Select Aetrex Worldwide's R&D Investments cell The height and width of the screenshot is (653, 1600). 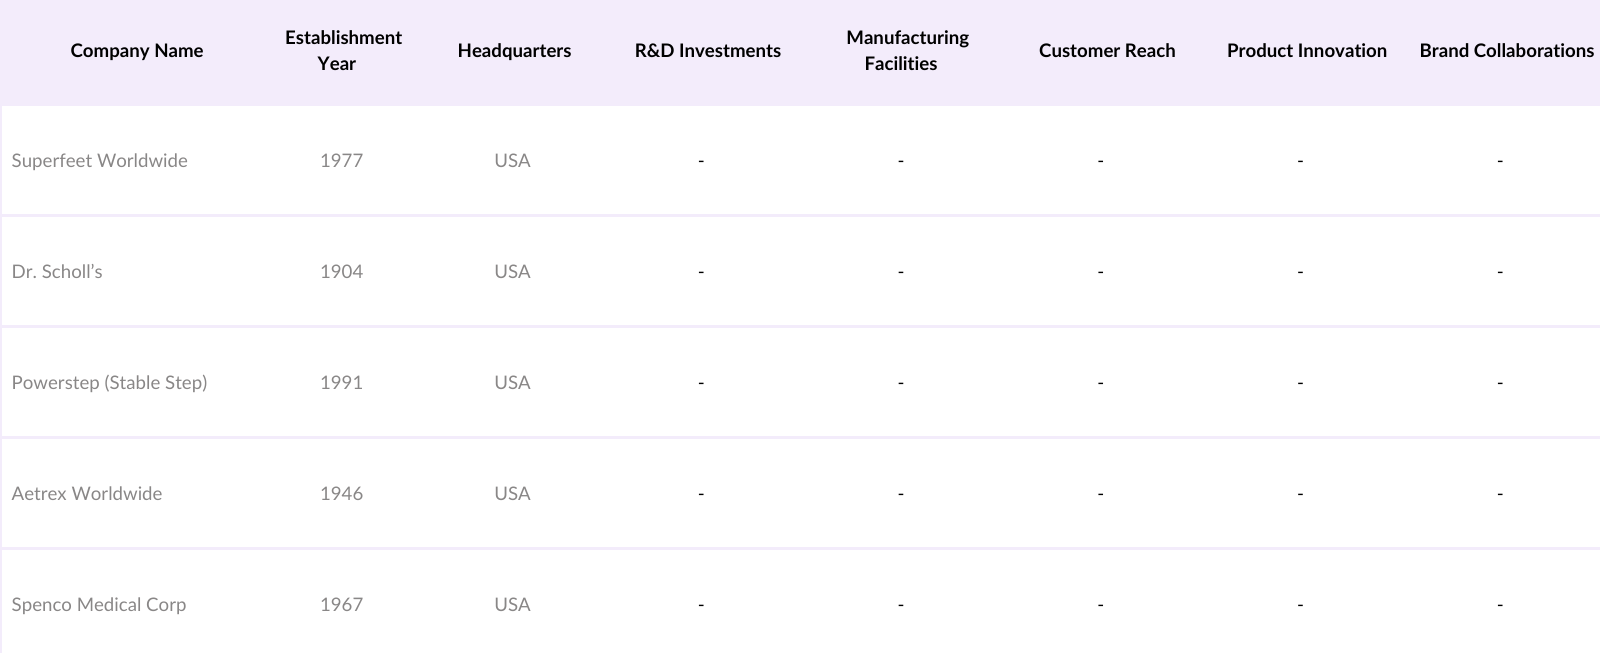coord(701,494)
